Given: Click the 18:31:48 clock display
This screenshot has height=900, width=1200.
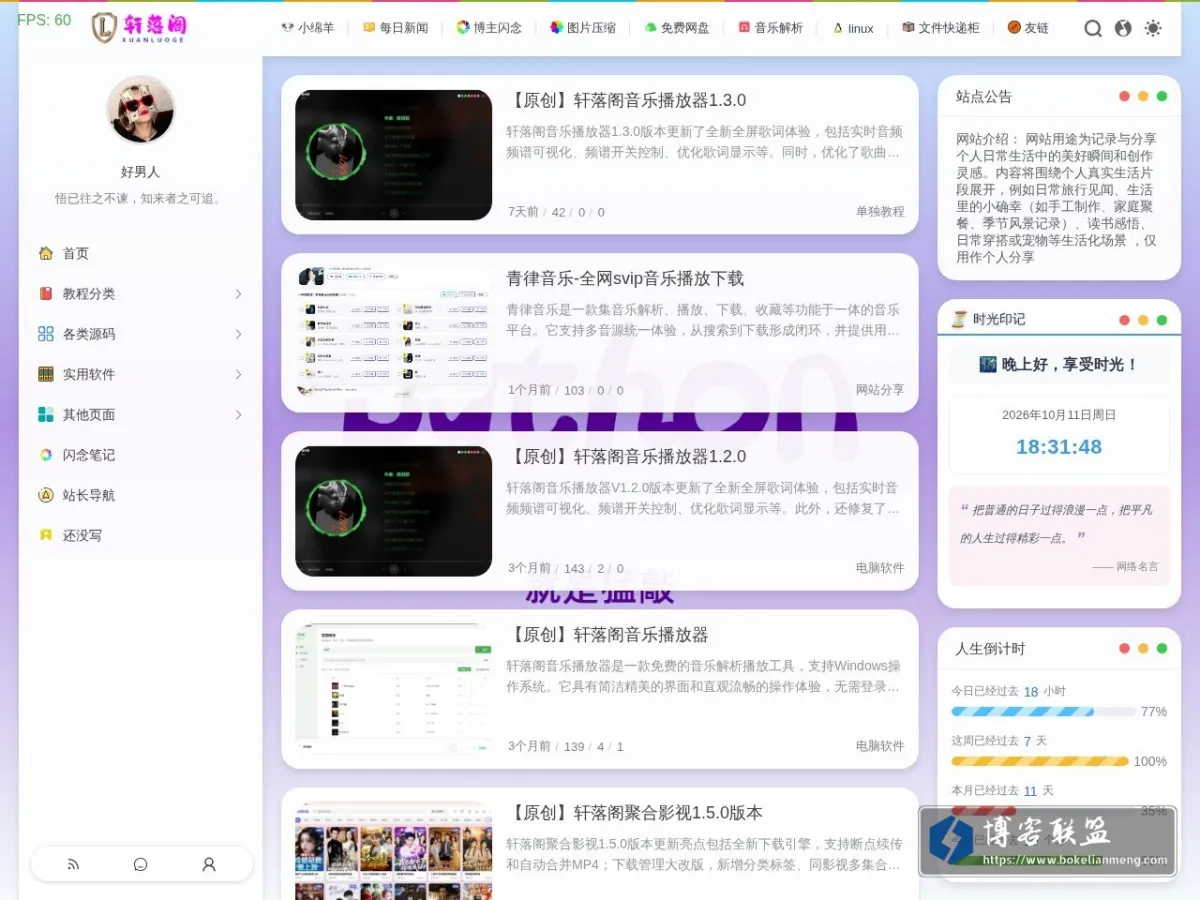Looking at the screenshot, I should tap(1059, 447).
